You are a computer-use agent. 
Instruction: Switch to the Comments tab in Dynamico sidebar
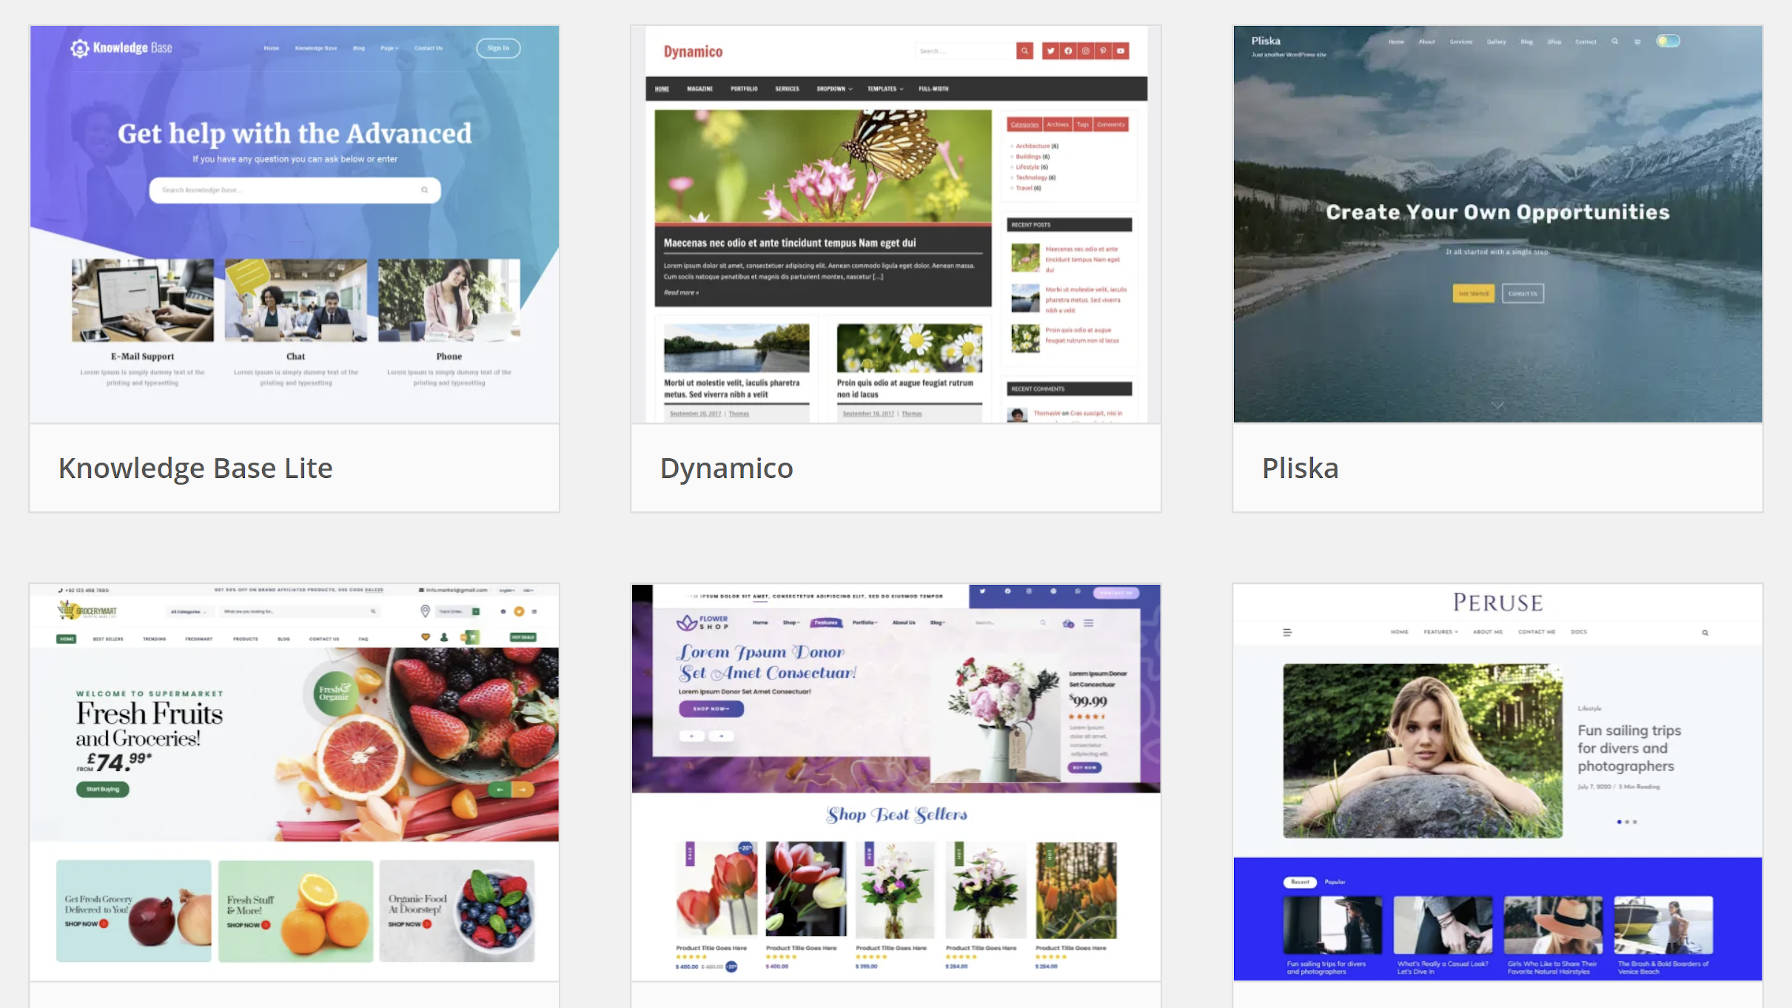(1111, 125)
